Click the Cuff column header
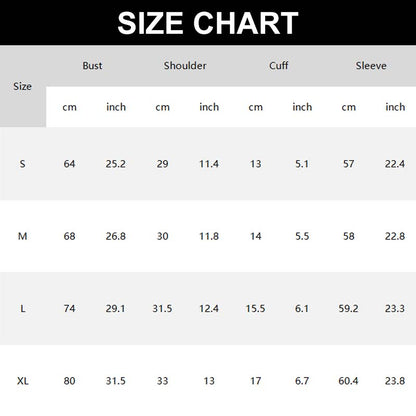This screenshot has height=416, width=416. (278, 66)
